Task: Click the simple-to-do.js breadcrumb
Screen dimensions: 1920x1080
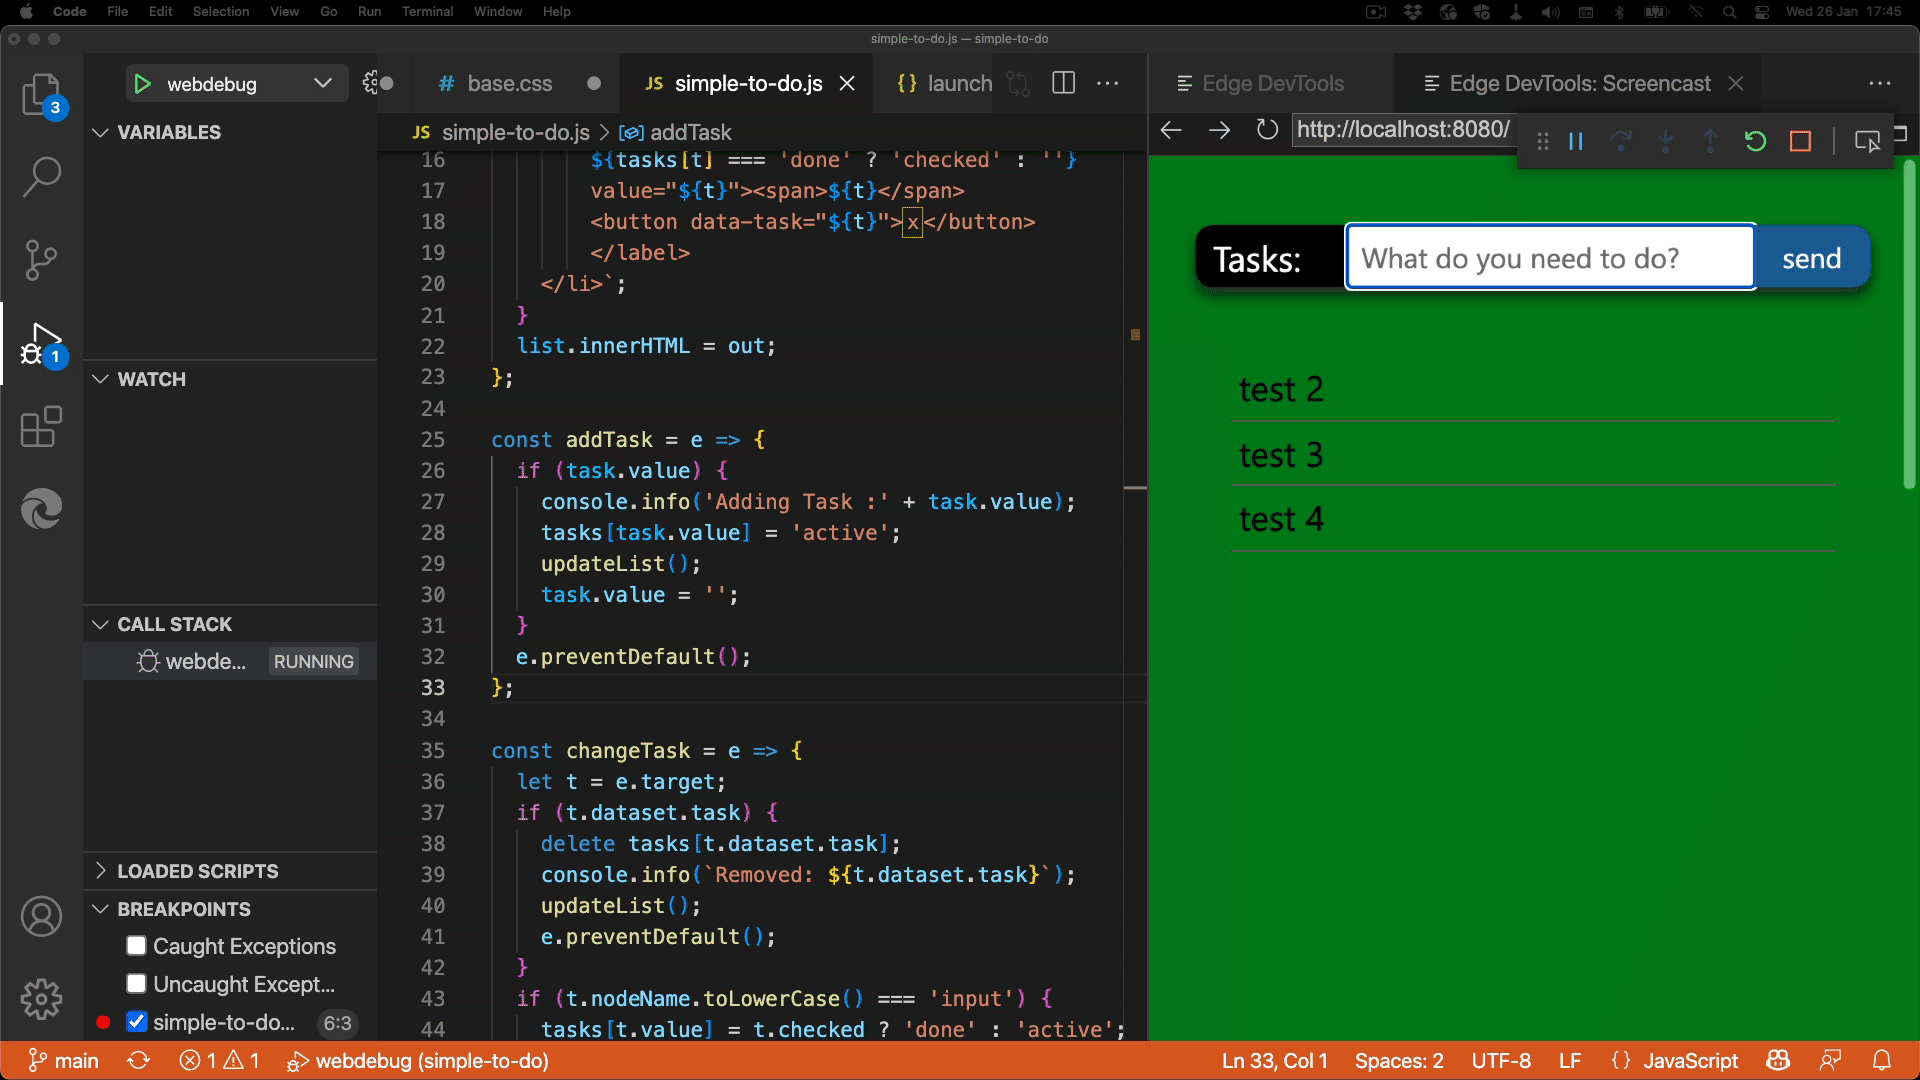Action: (x=502, y=132)
